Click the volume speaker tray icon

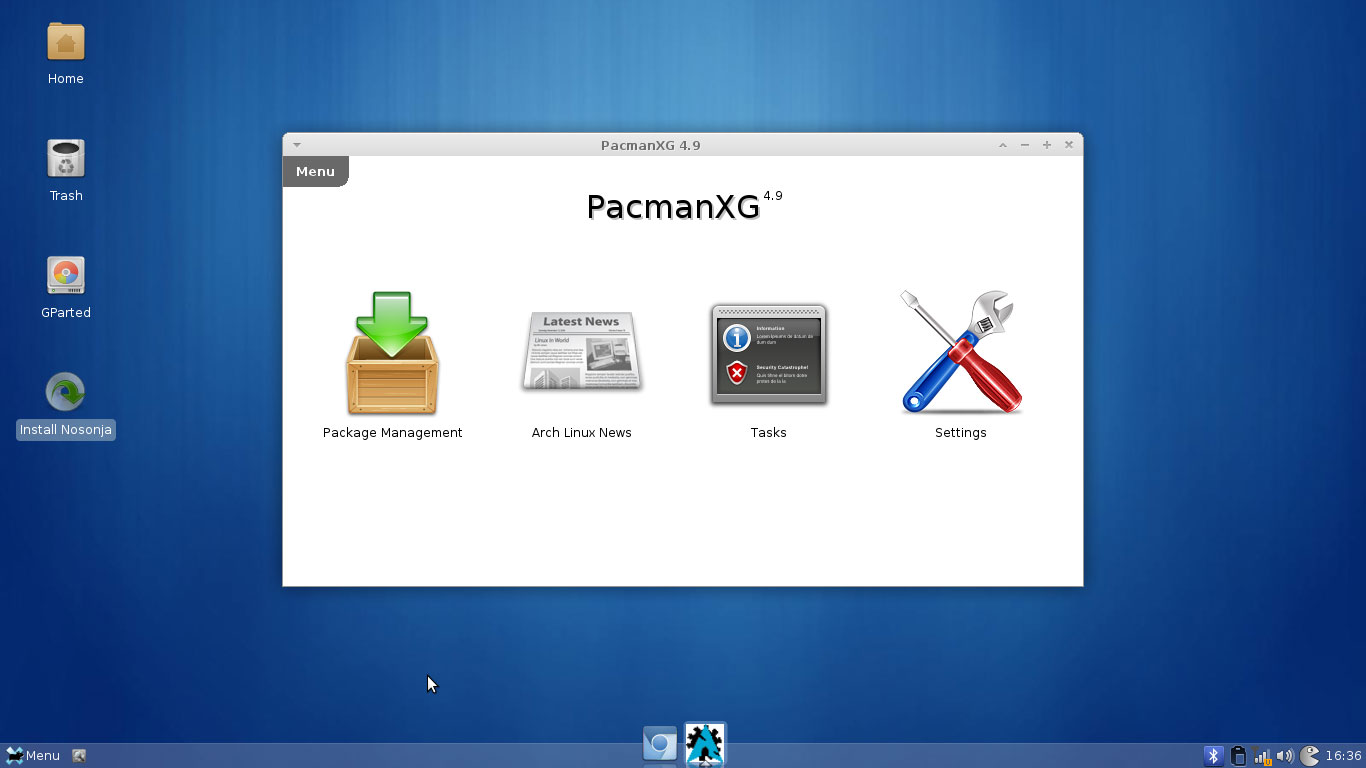coord(1285,756)
